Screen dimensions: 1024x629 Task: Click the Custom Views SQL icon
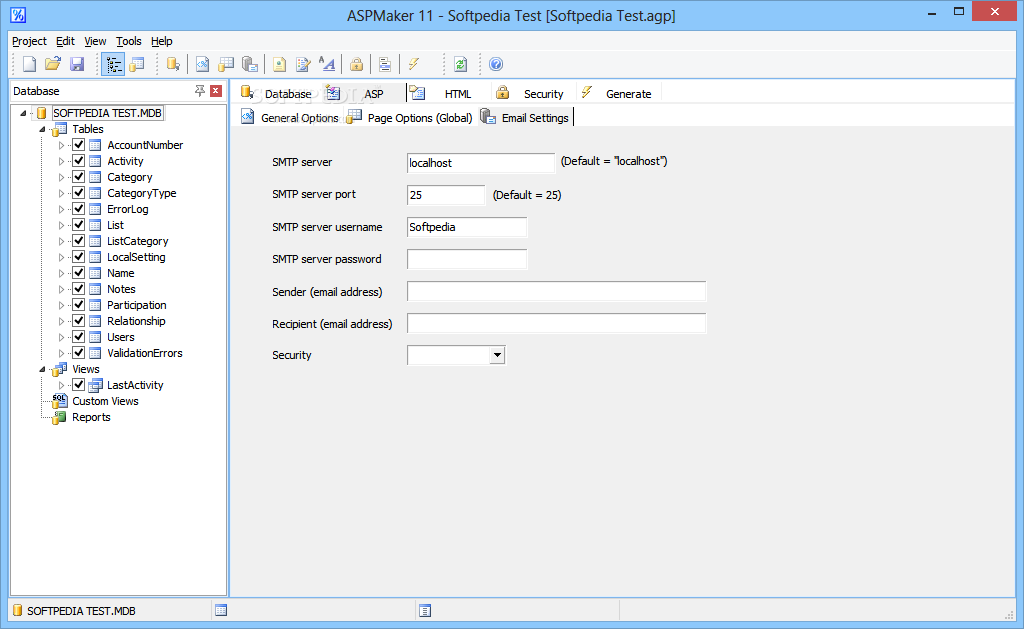point(59,401)
